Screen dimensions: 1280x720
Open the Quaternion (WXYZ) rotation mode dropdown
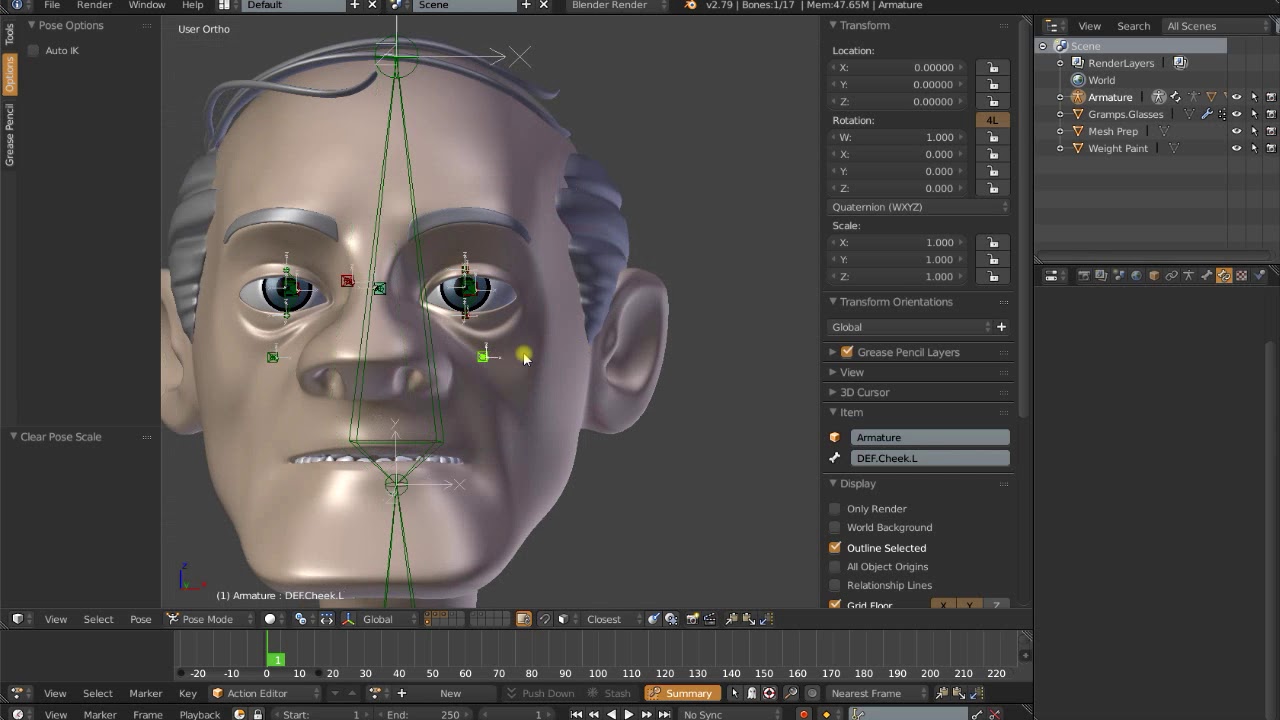[x=919, y=207]
